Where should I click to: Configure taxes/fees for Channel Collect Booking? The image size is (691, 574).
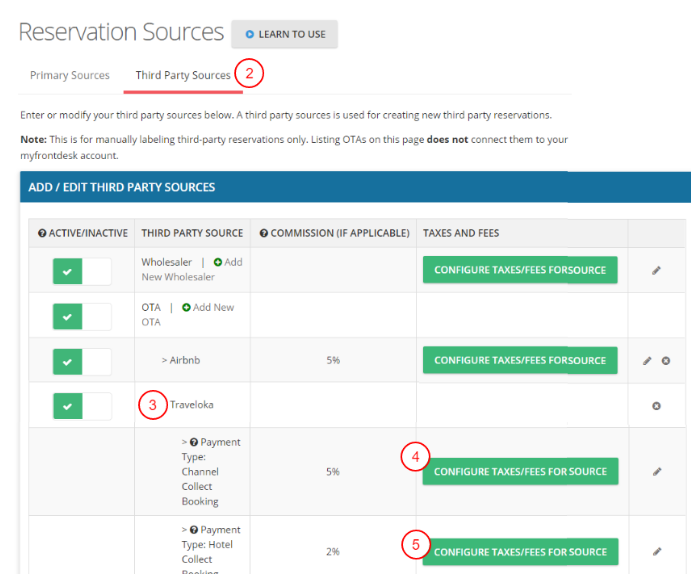pyautogui.click(x=520, y=471)
